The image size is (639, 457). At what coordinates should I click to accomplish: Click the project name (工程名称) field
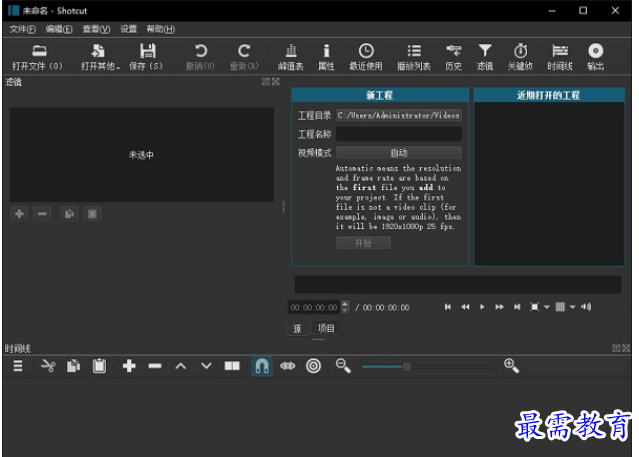click(399, 134)
